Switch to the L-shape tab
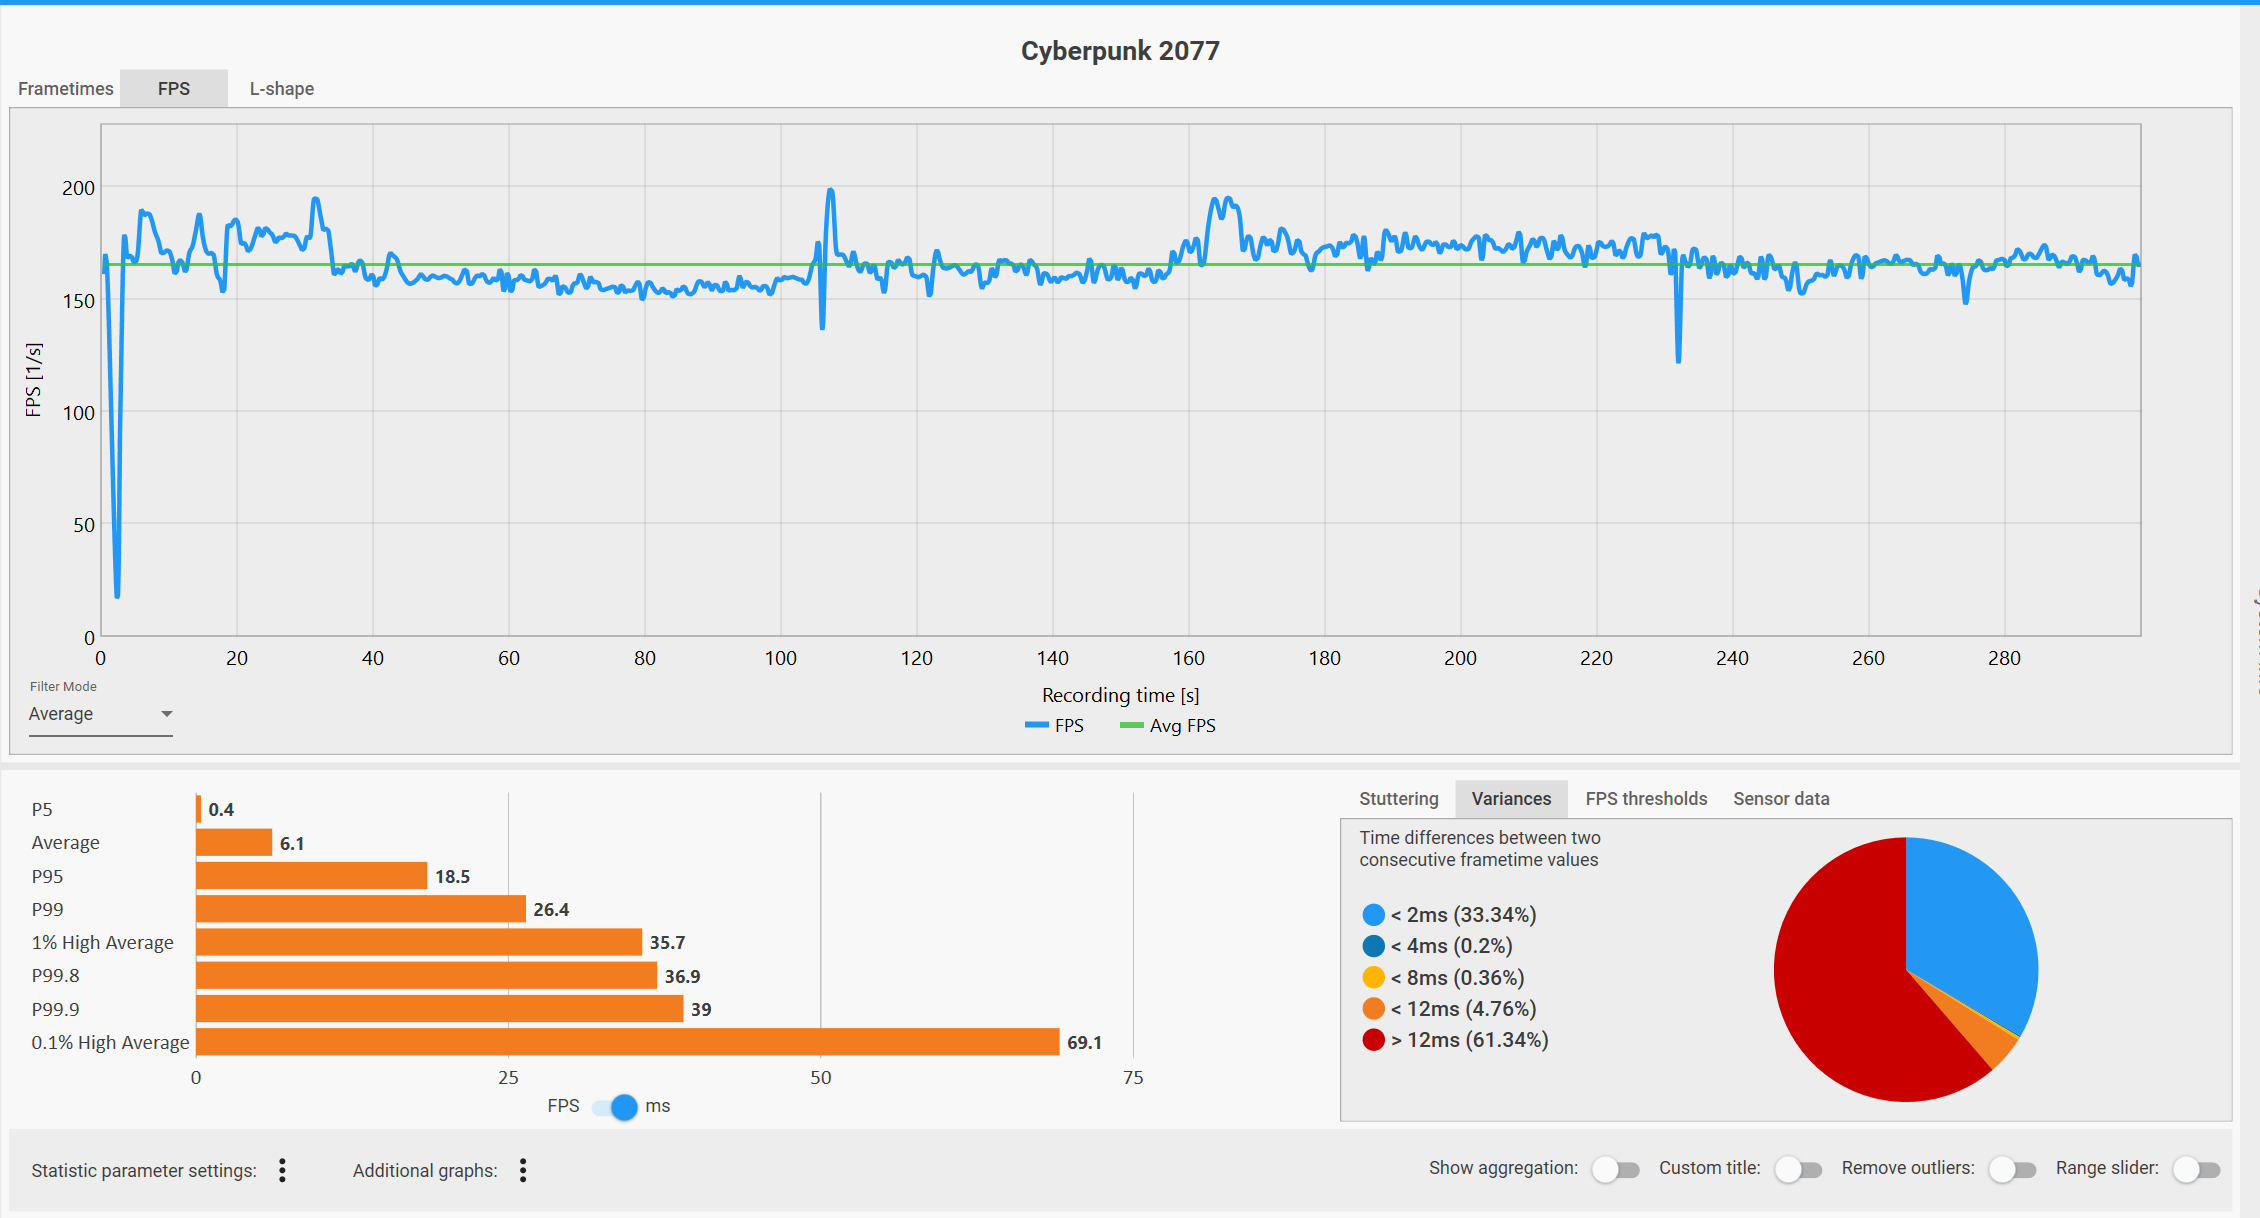 [x=281, y=89]
